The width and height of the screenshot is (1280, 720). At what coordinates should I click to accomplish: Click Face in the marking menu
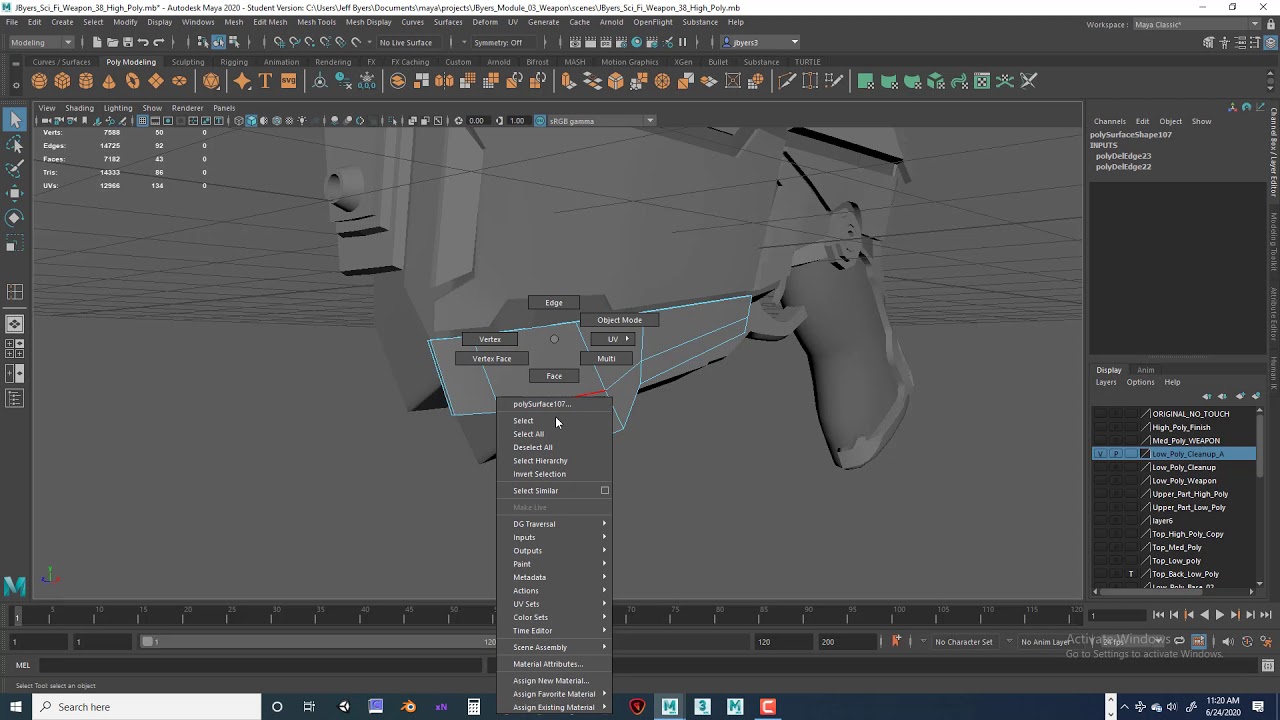click(554, 376)
